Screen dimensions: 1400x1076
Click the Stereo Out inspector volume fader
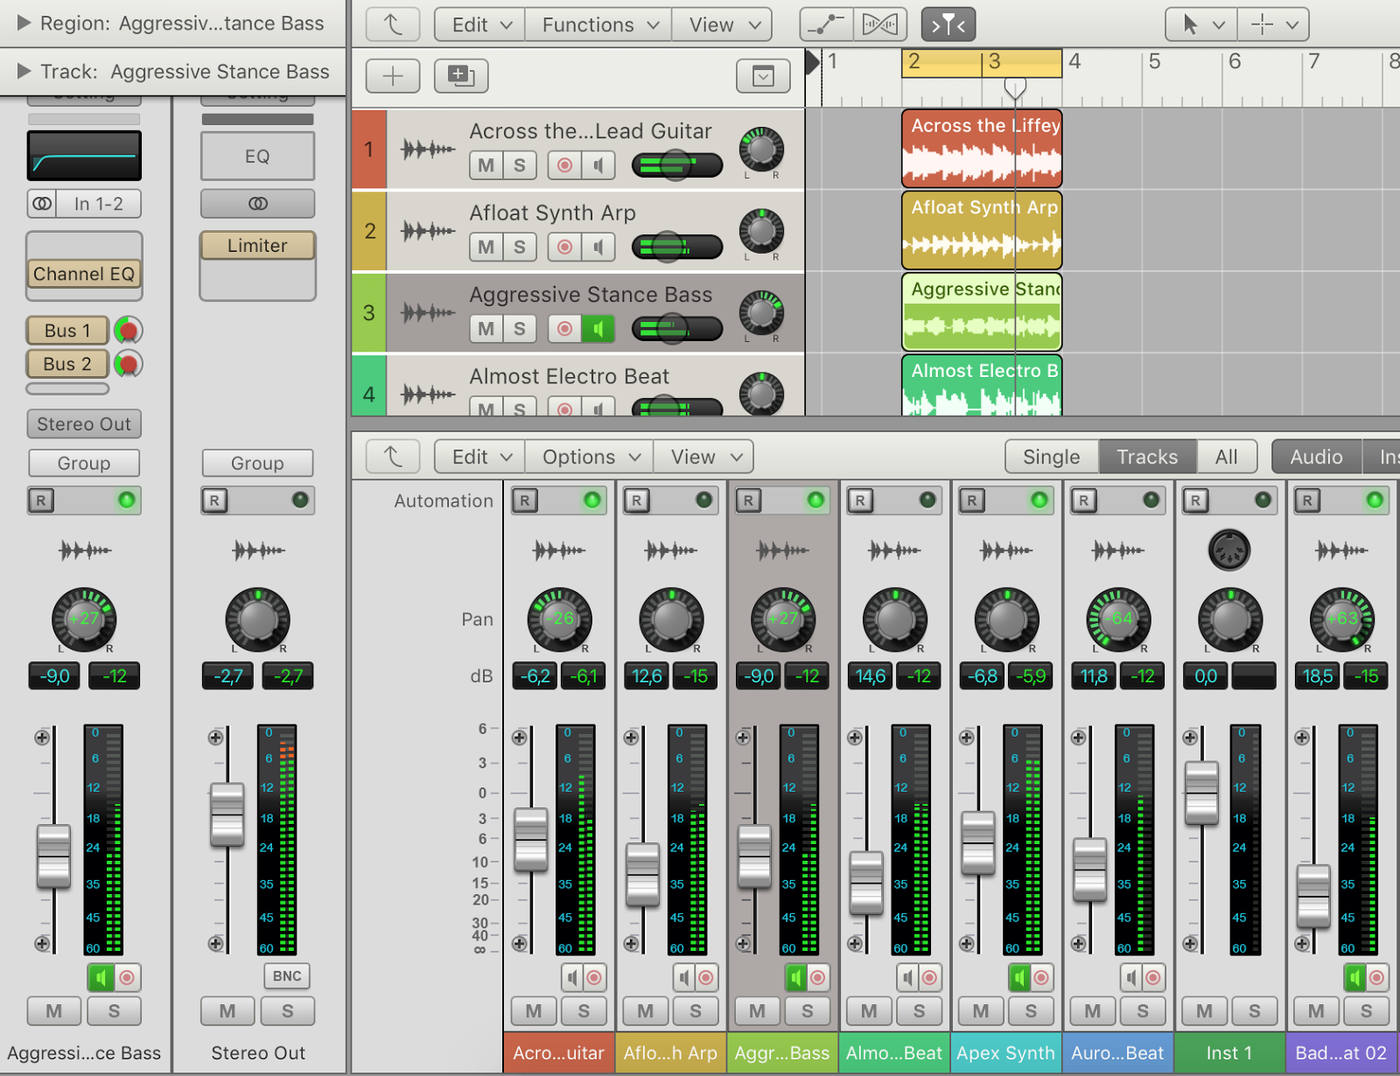[227, 815]
